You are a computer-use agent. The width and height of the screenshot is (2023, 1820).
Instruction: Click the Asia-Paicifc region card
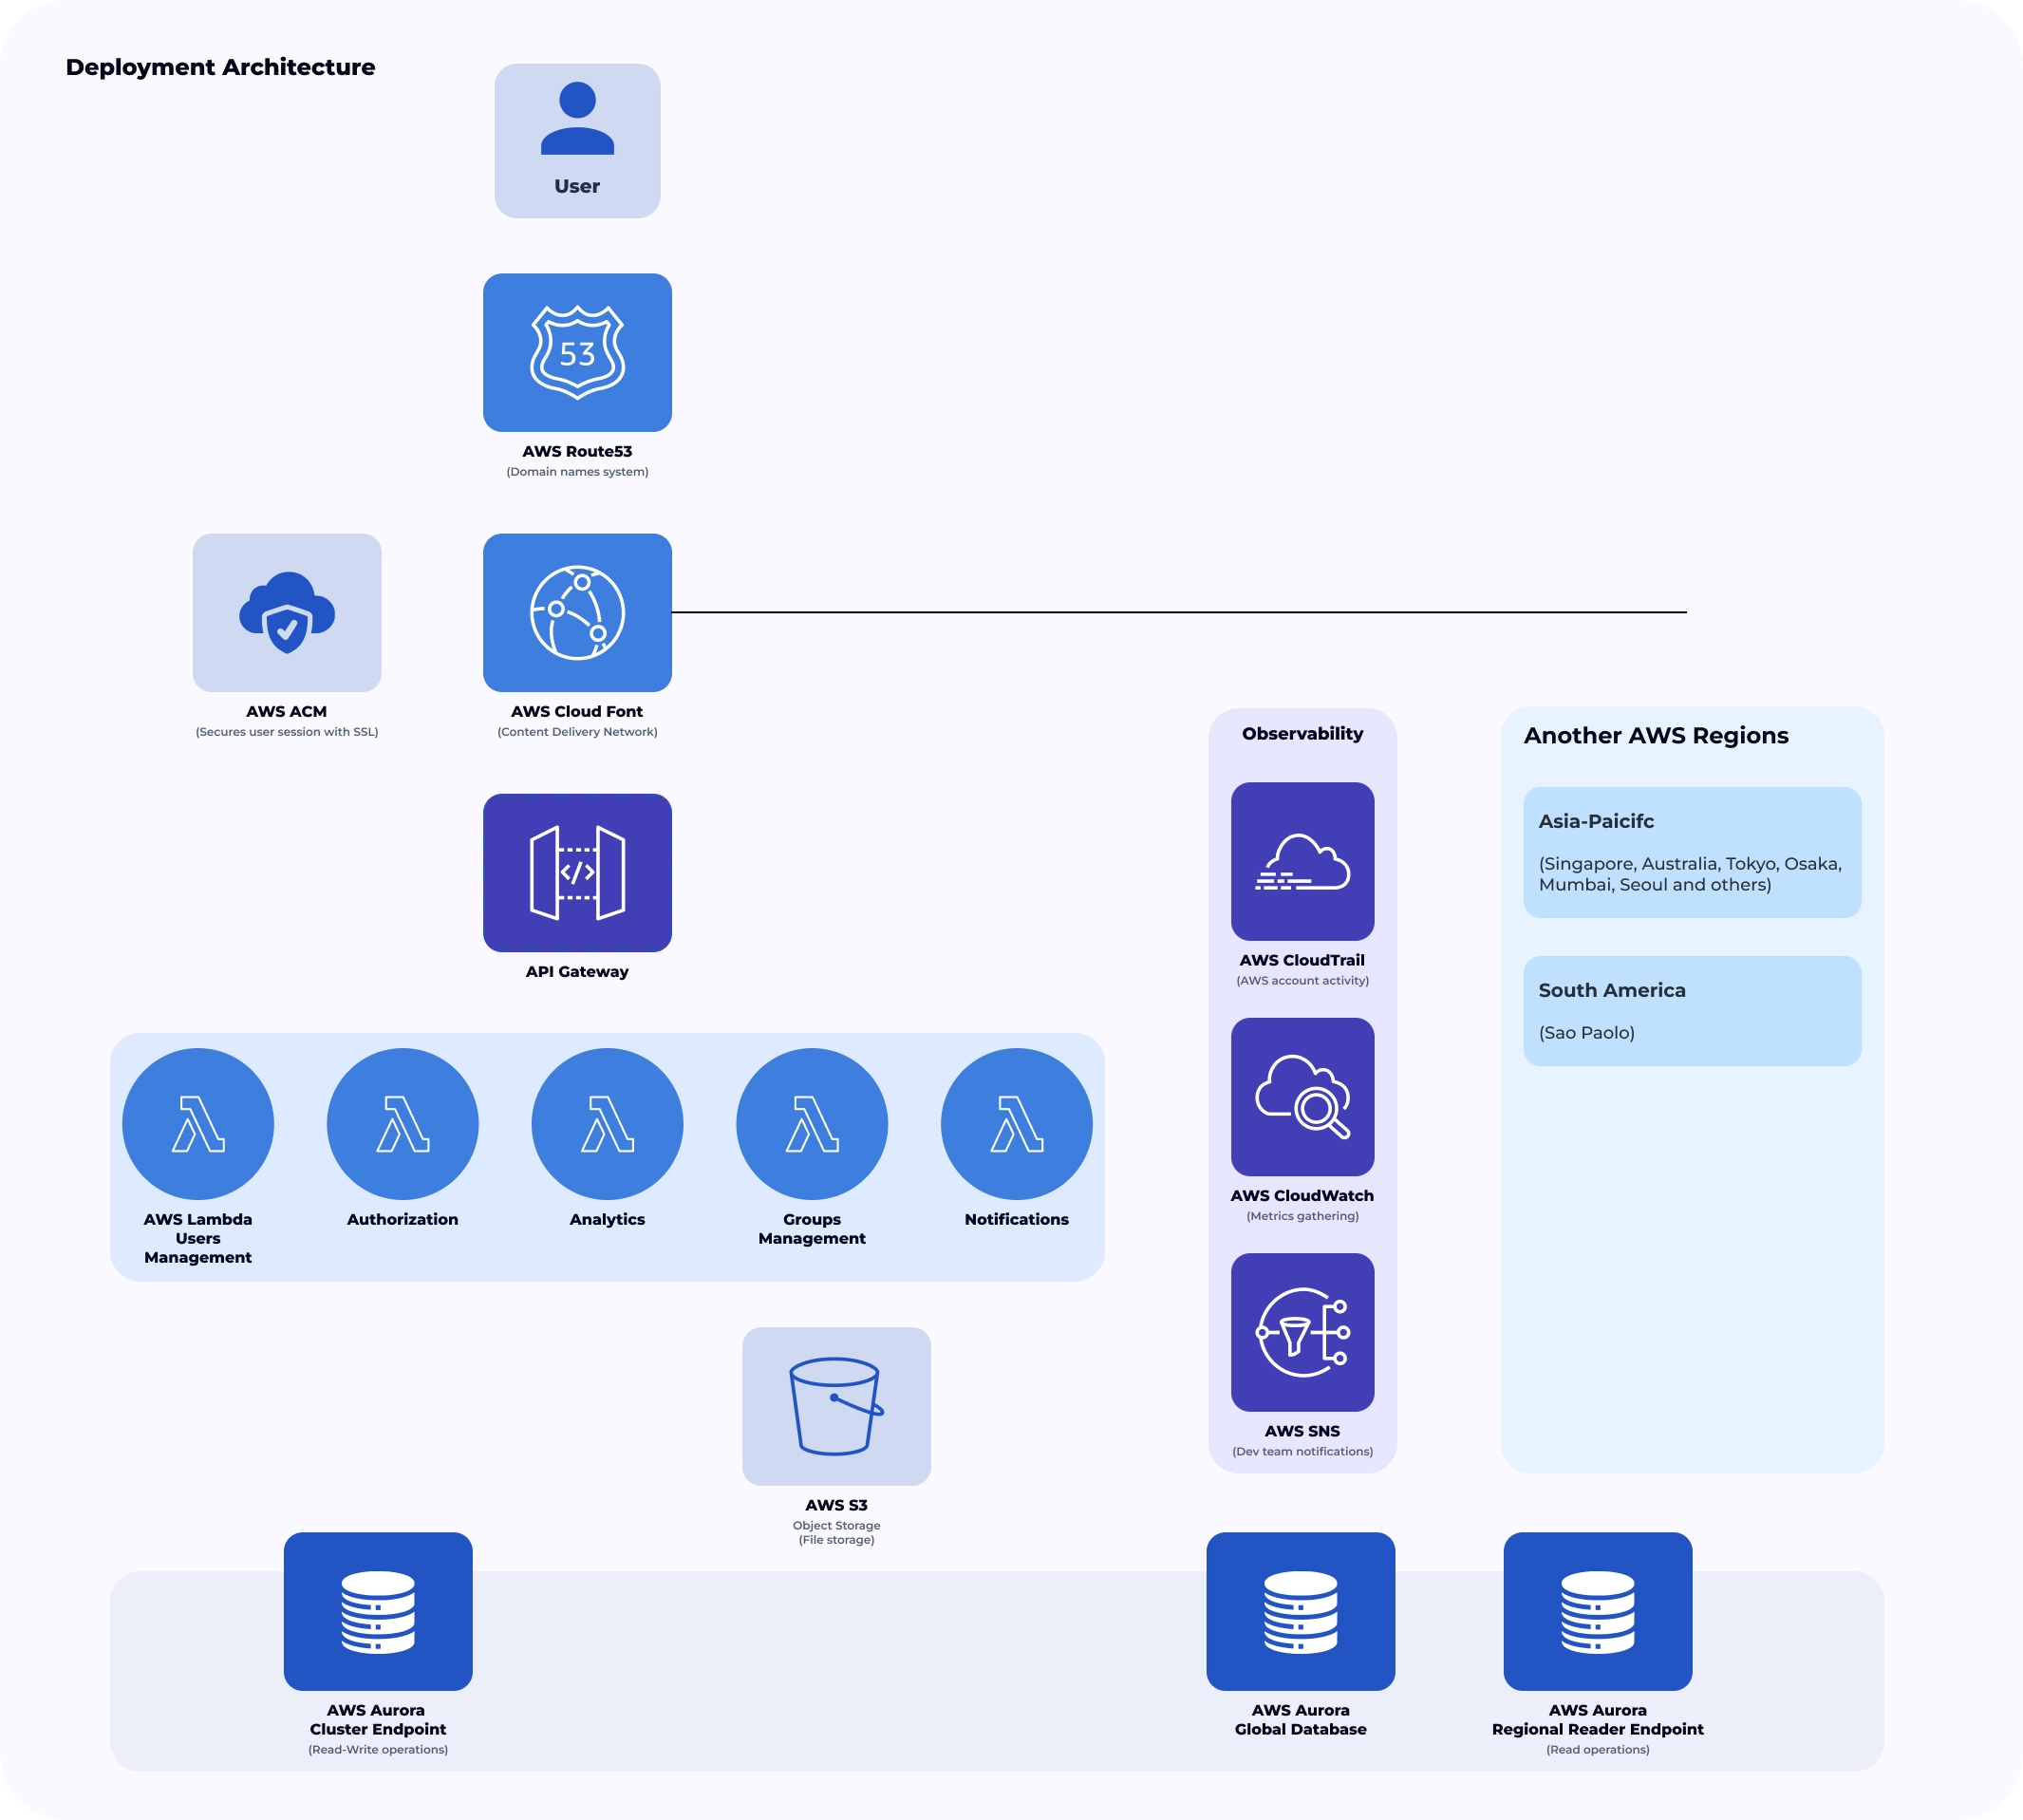[x=1692, y=852]
